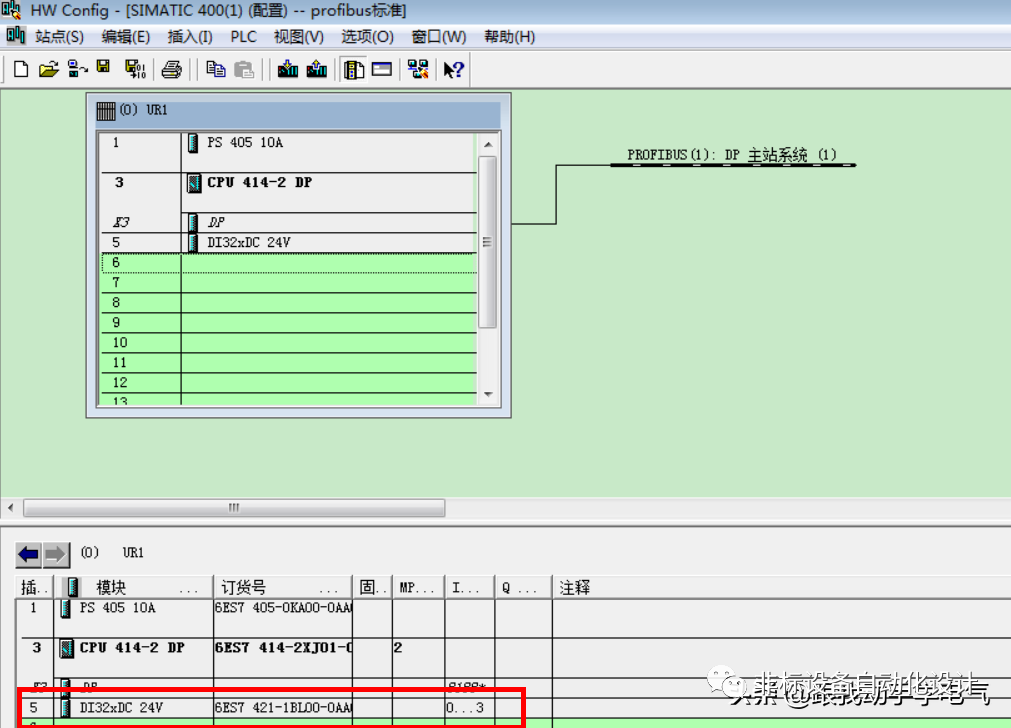The width and height of the screenshot is (1011, 728).
Task: Copy the selected module
Action: pos(216,69)
